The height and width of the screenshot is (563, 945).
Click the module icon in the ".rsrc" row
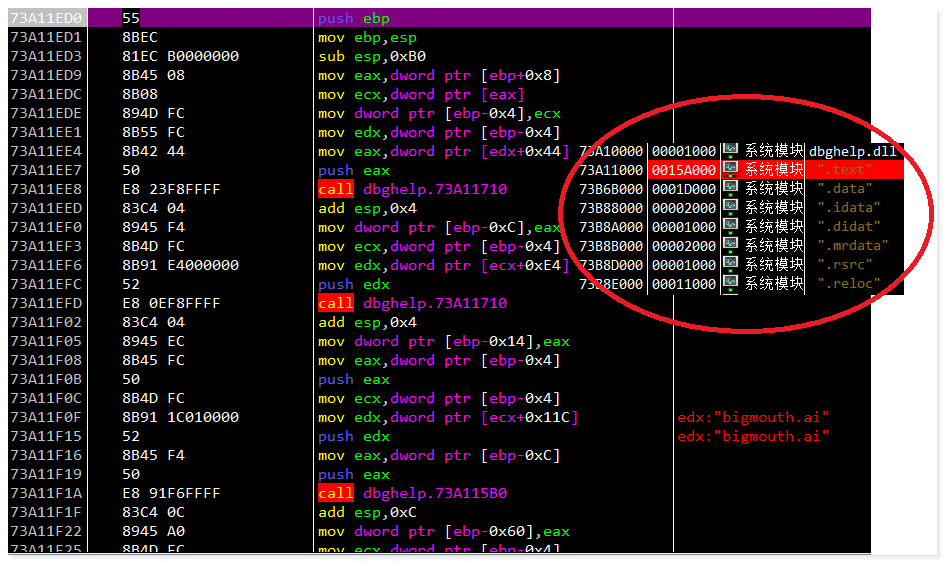pyautogui.click(x=730, y=264)
